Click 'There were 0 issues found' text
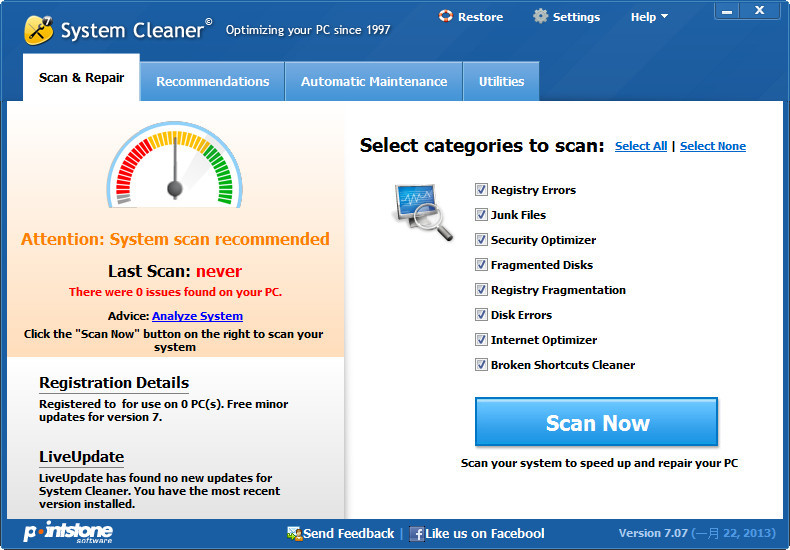The width and height of the screenshot is (790, 550). click(175, 292)
